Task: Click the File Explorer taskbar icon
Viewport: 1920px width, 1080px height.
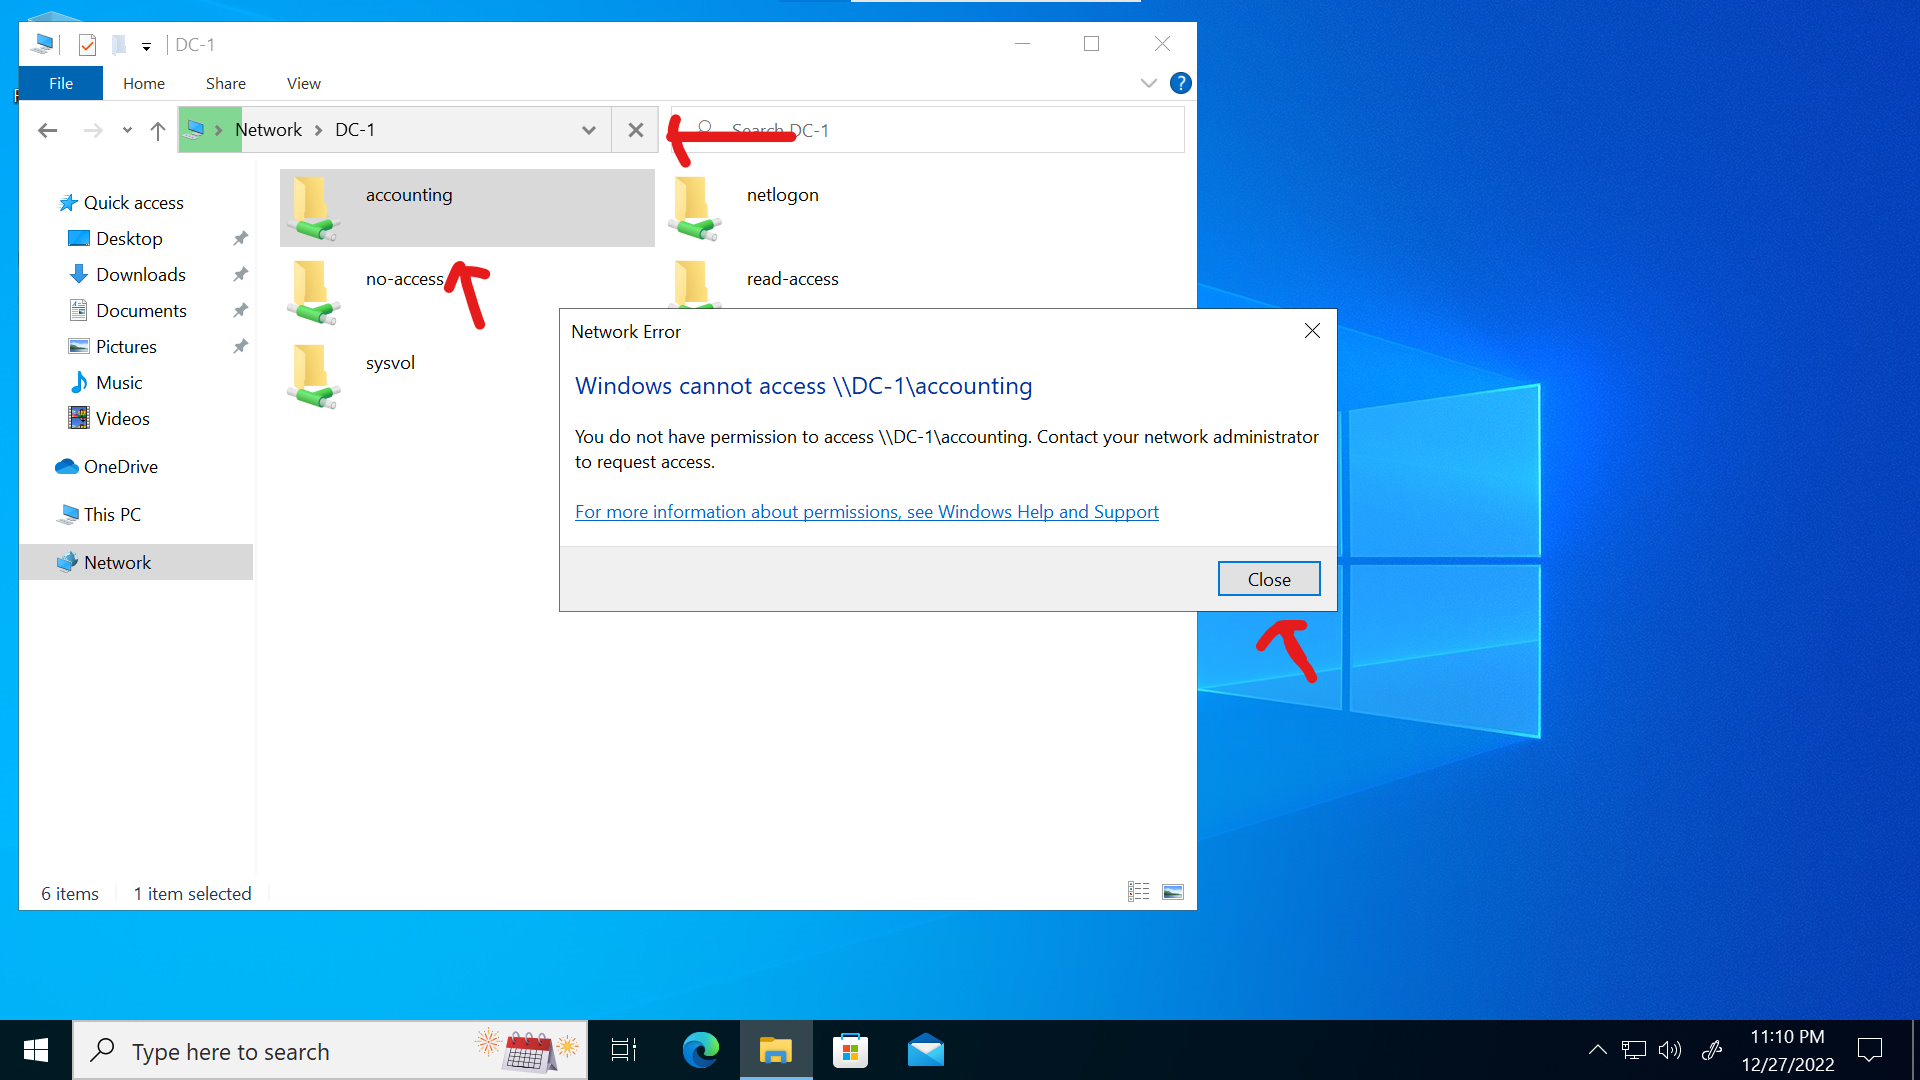Action: click(x=777, y=1051)
